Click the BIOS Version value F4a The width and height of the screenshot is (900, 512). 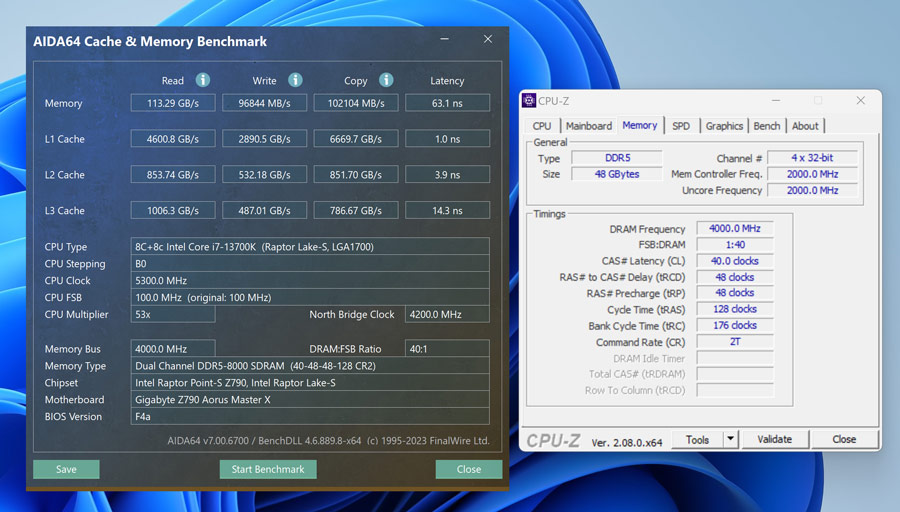310,417
